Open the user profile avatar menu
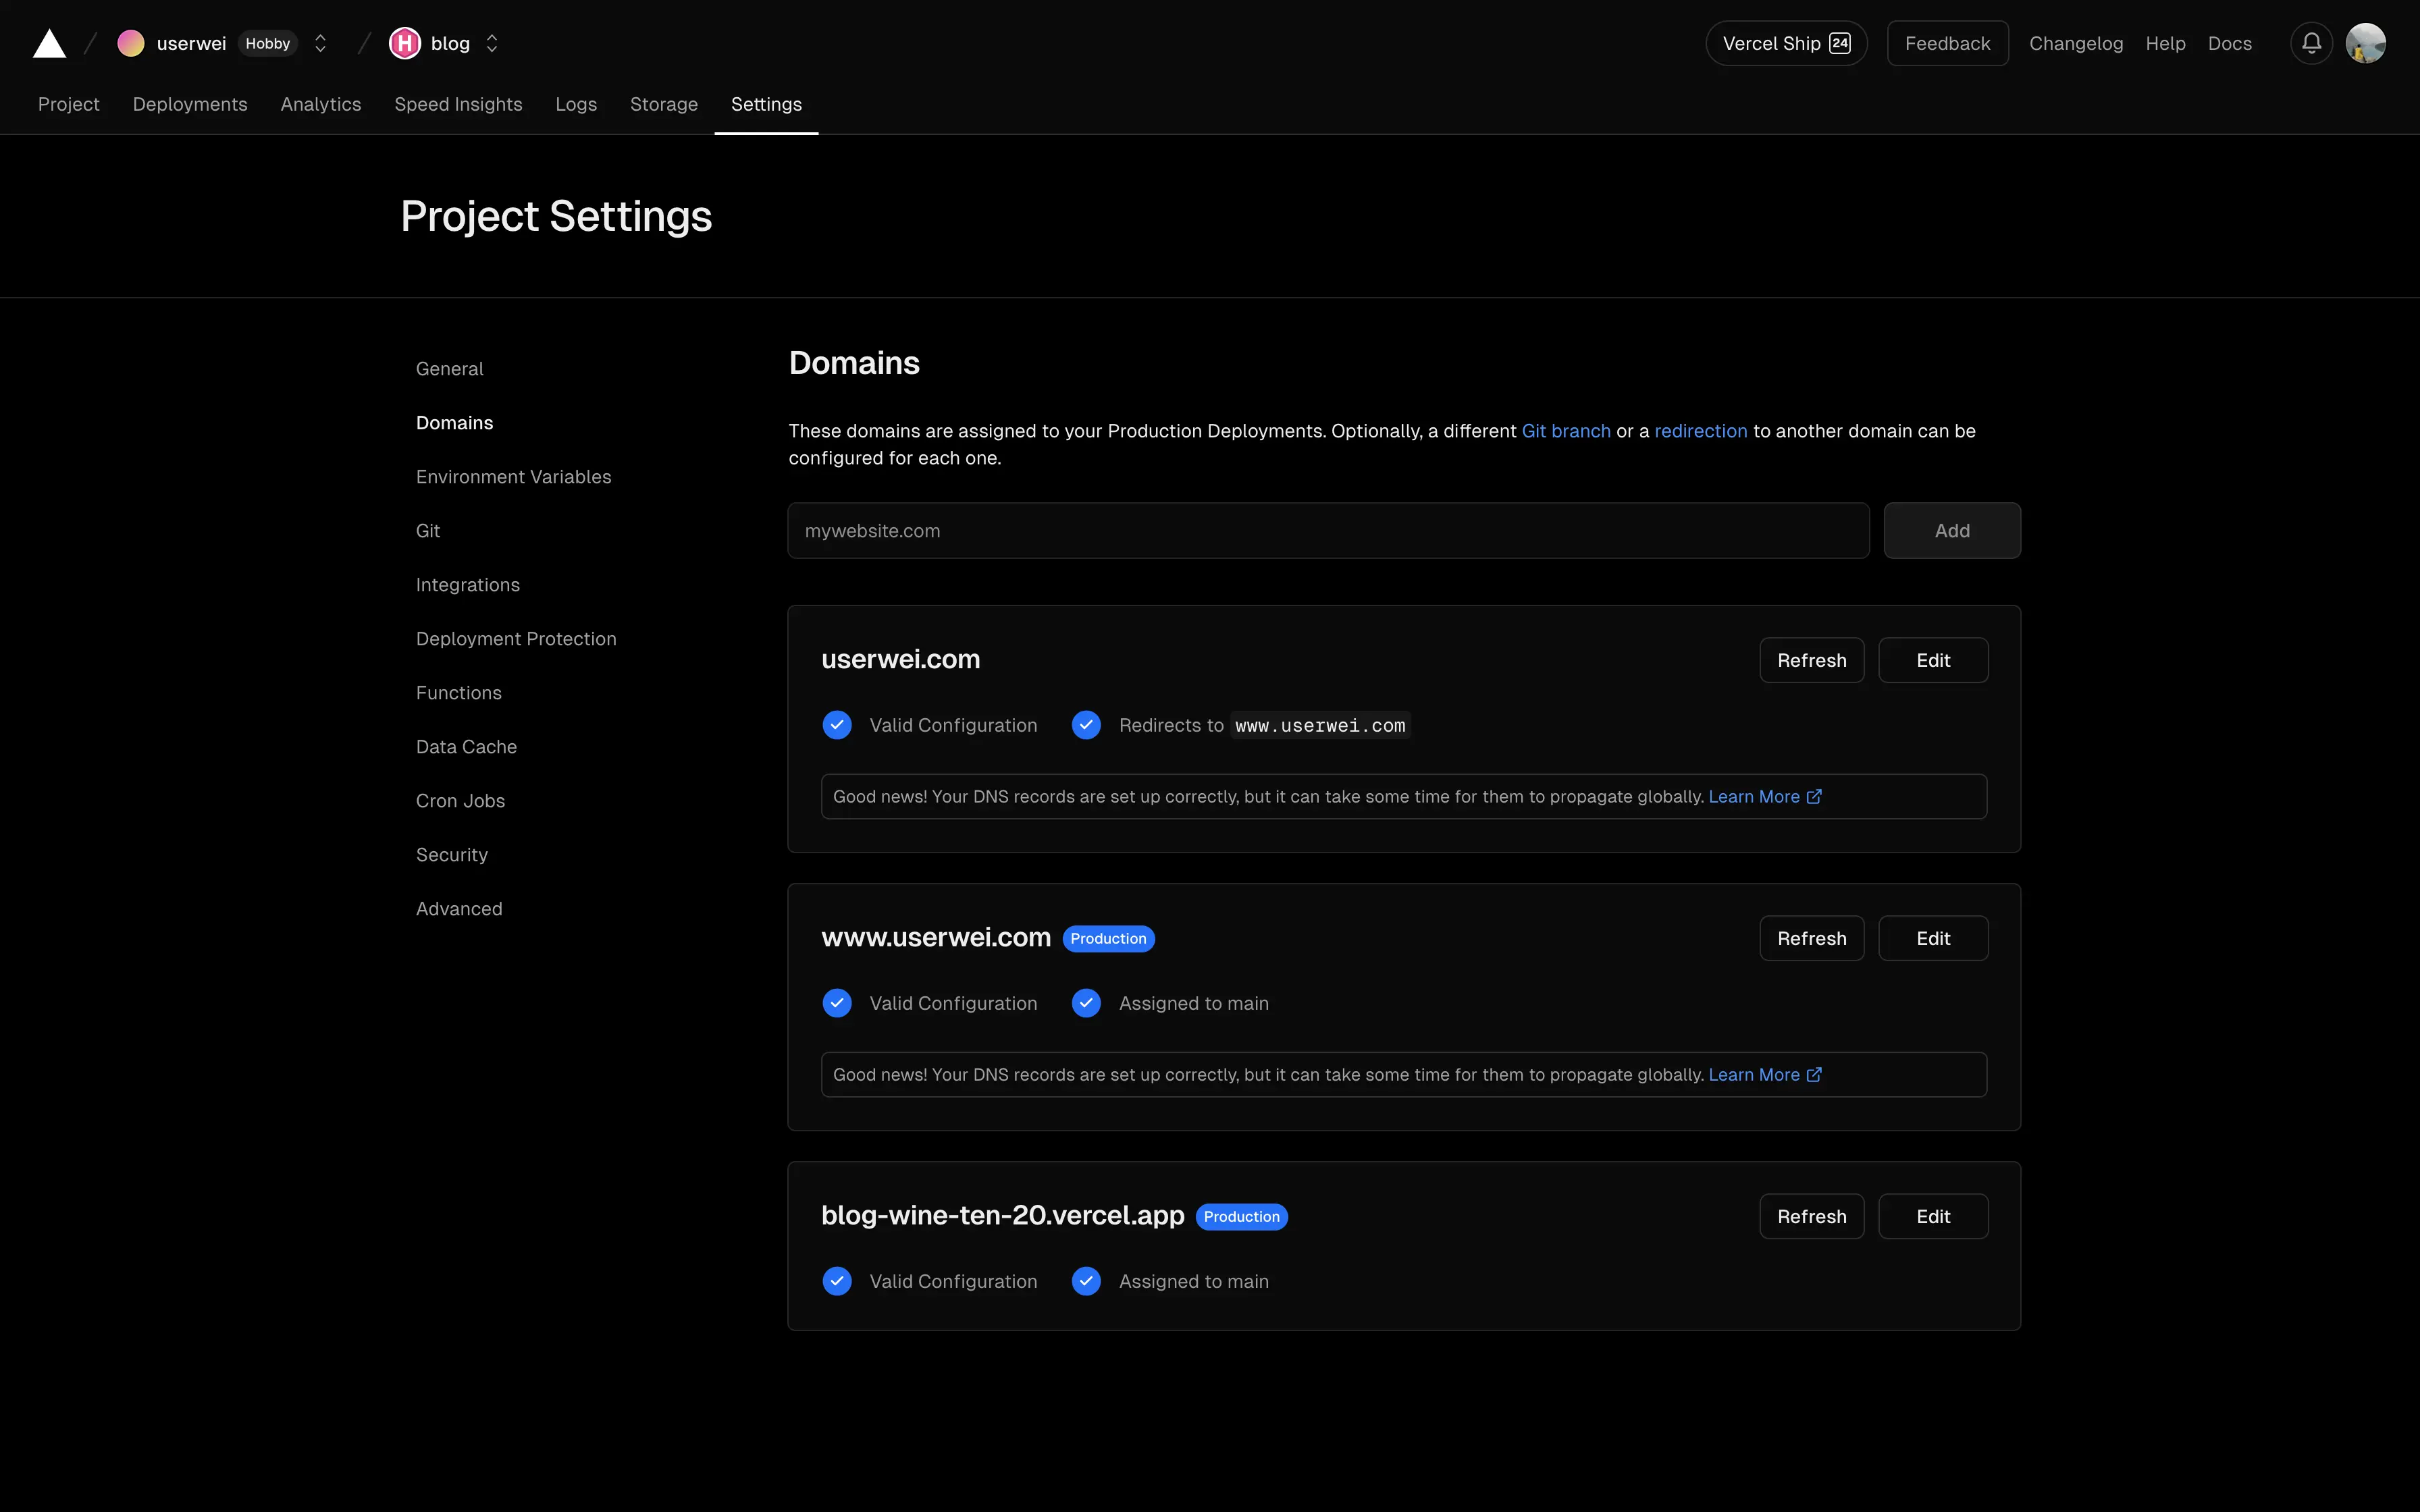The height and width of the screenshot is (1512, 2420). (x=2365, y=43)
